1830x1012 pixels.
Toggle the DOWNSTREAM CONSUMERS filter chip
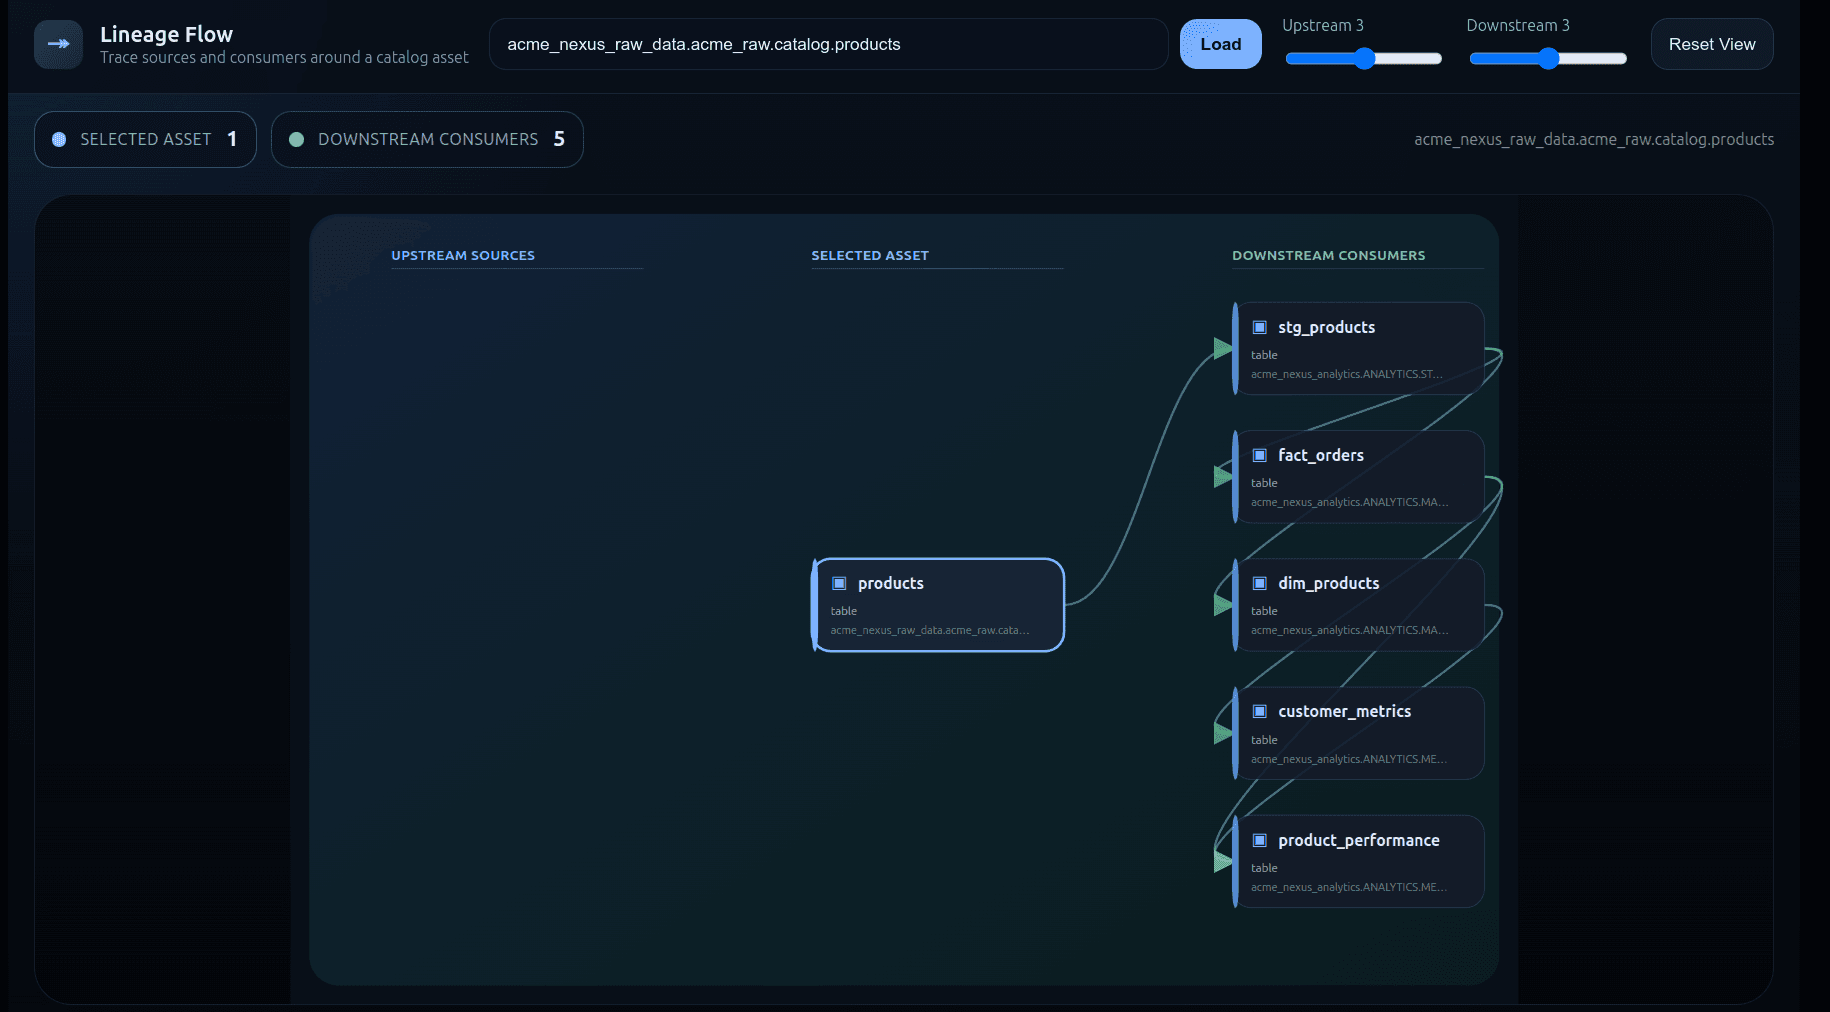(427, 139)
